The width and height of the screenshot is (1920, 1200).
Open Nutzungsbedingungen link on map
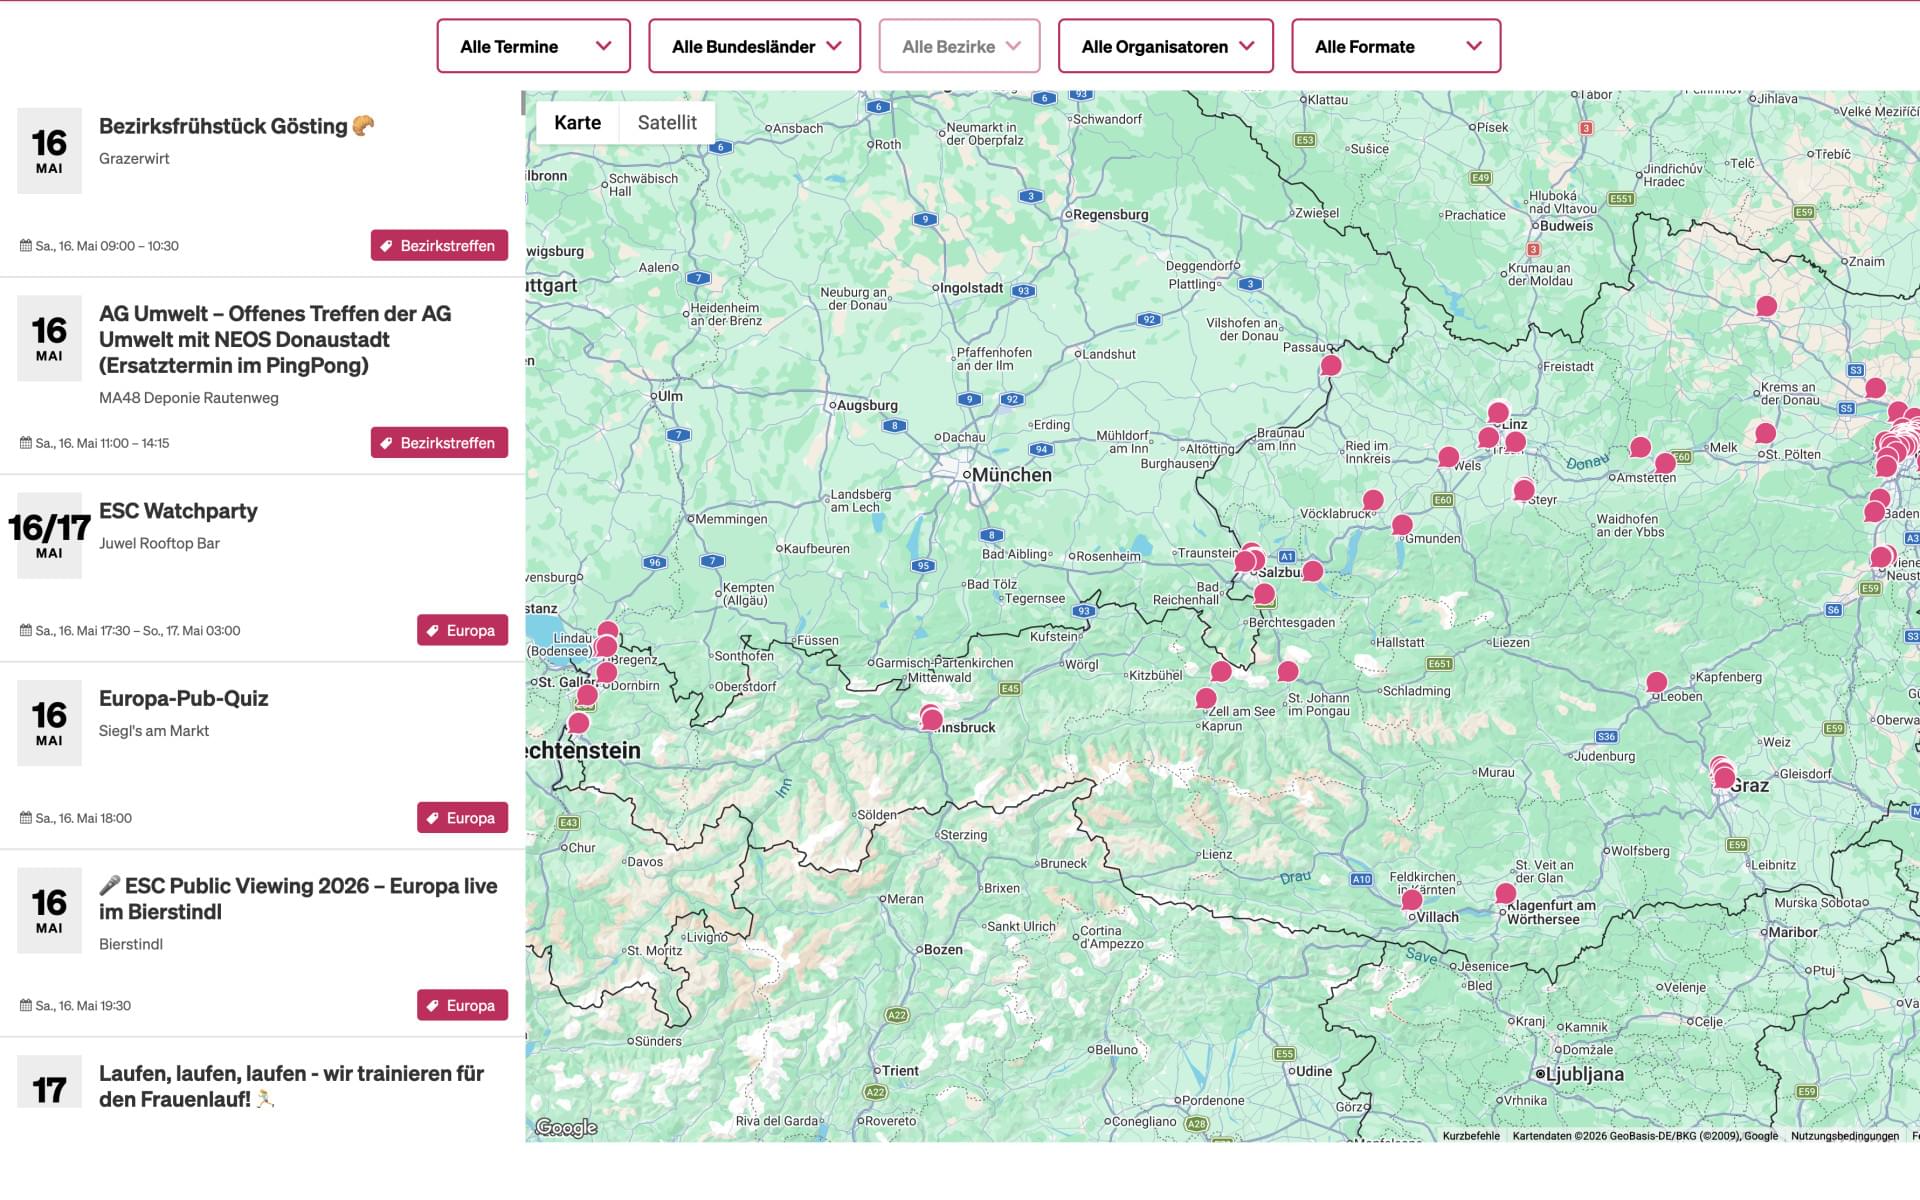pos(1845,1136)
